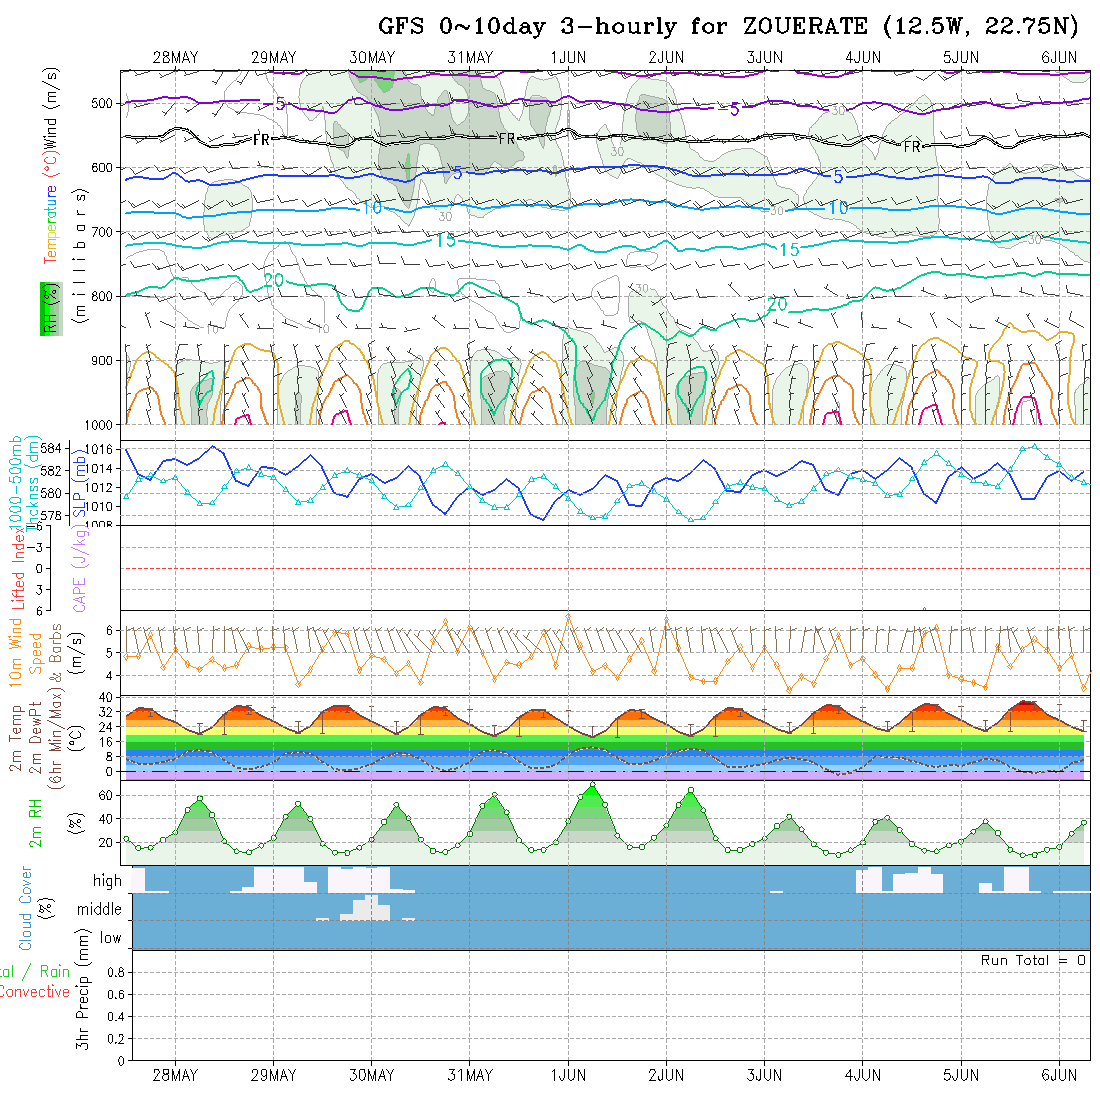The height and width of the screenshot is (1100, 1100).
Task: Click the 2m RH peak marker on 1JUN
Action: [593, 785]
